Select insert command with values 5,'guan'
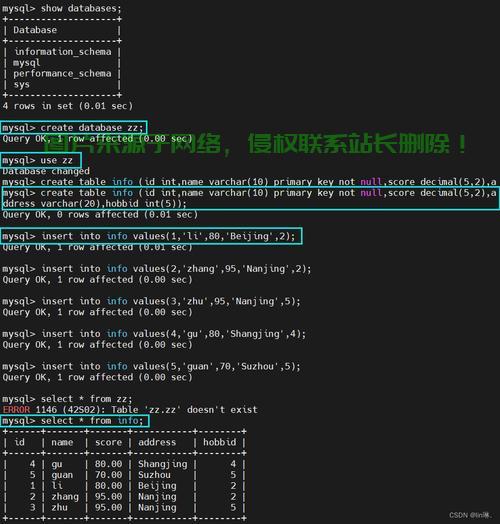Image resolution: width=500 pixels, height=524 pixels. (x=151, y=367)
